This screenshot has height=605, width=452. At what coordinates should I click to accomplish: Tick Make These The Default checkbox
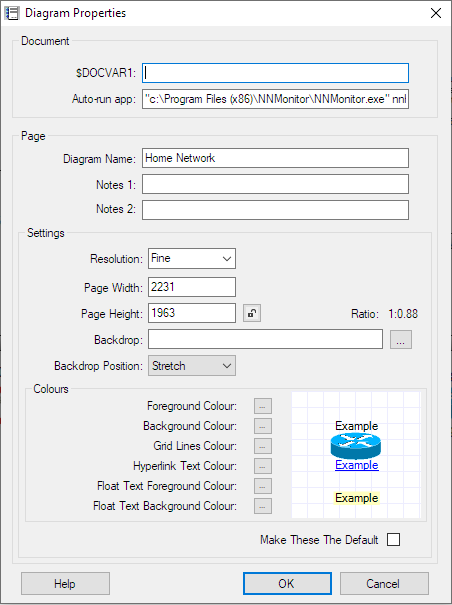393,539
